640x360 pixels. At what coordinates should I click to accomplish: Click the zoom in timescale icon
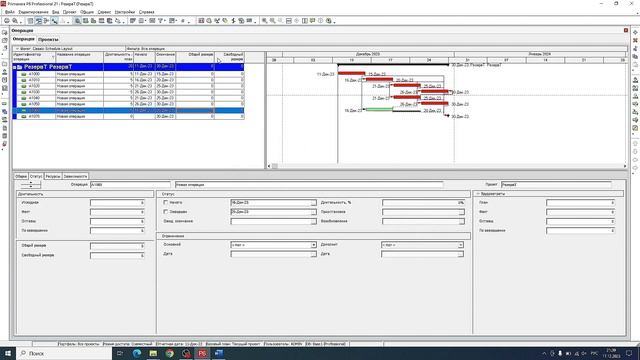264,21
